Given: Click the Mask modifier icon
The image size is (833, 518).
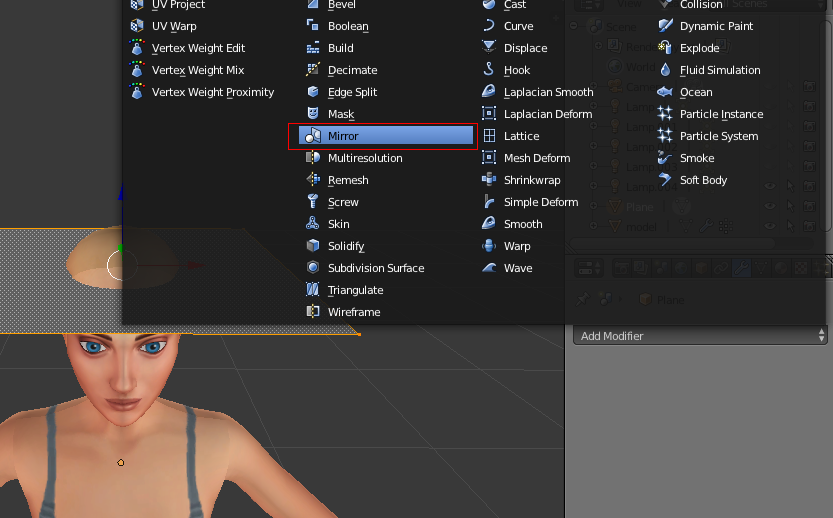Looking at the screenshot, I should coord(313,114).
